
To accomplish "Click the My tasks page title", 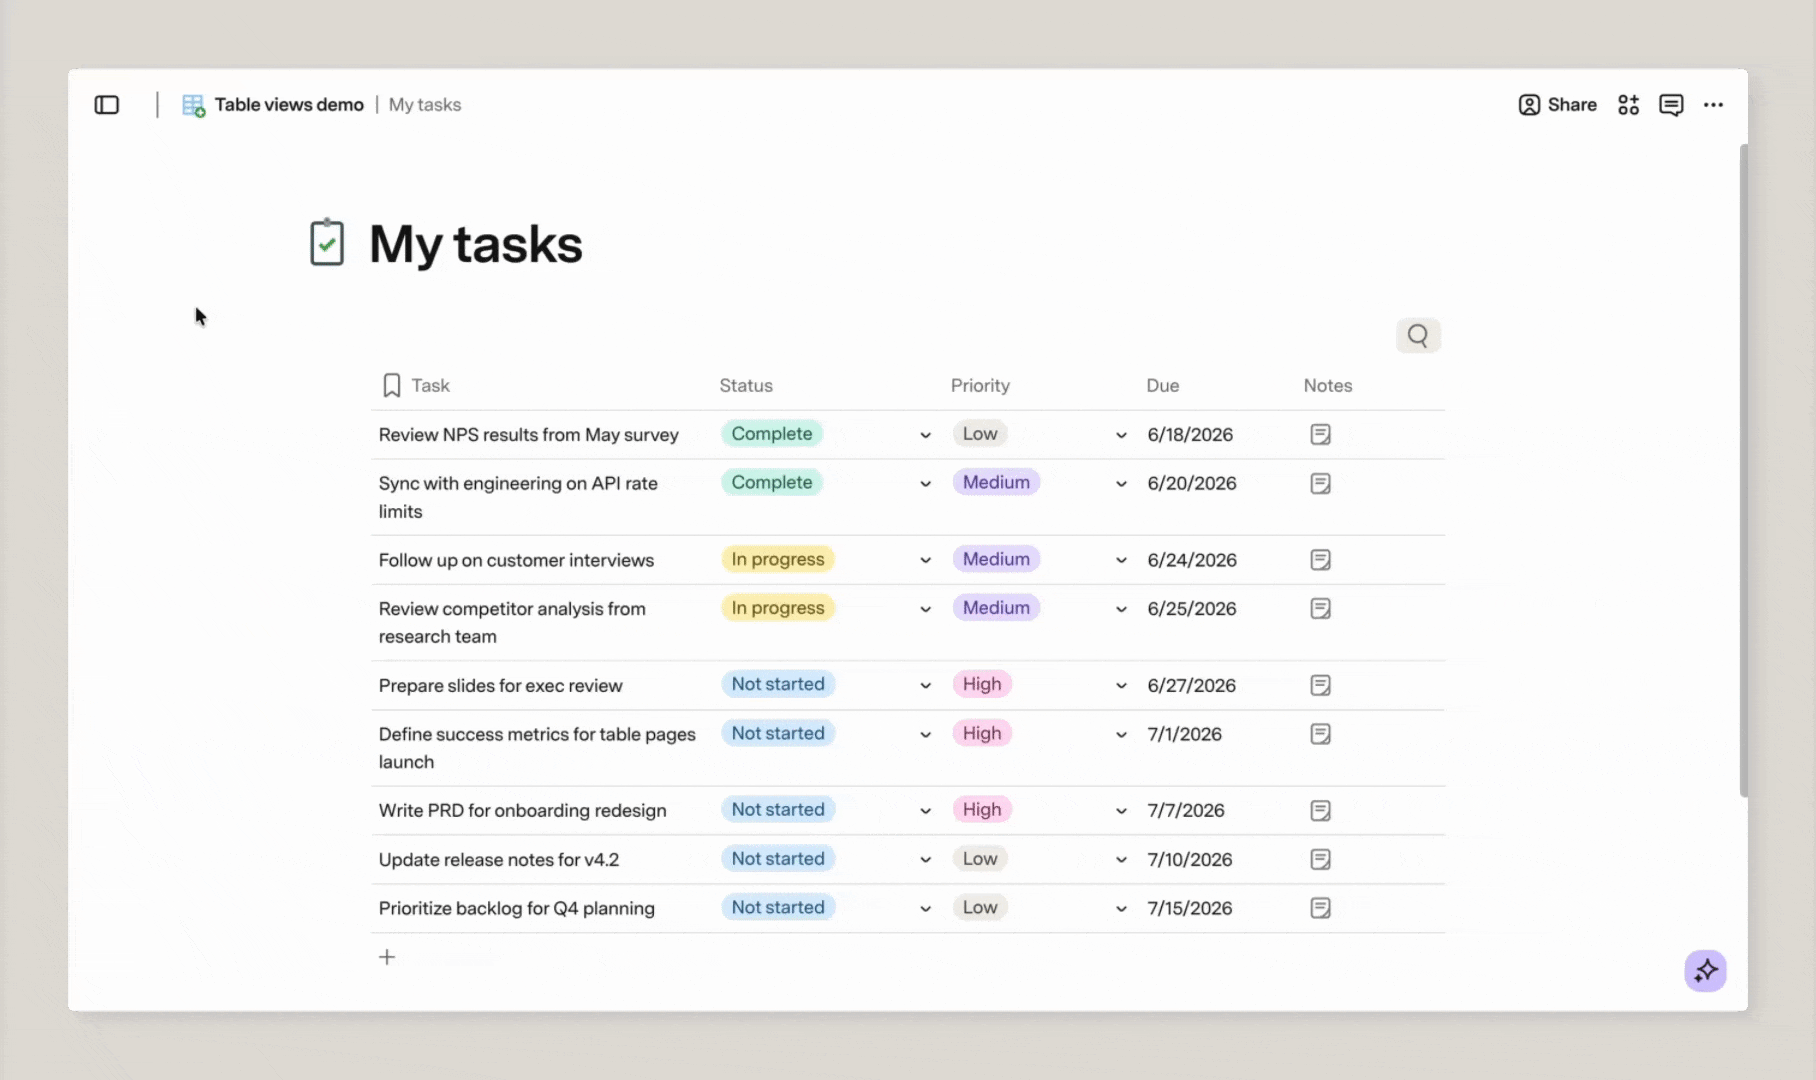I will pos(476,244).
